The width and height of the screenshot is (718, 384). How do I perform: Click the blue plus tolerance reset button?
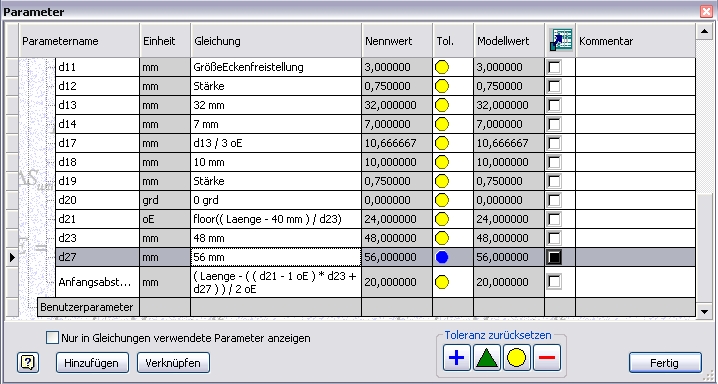tap(457, 358)
